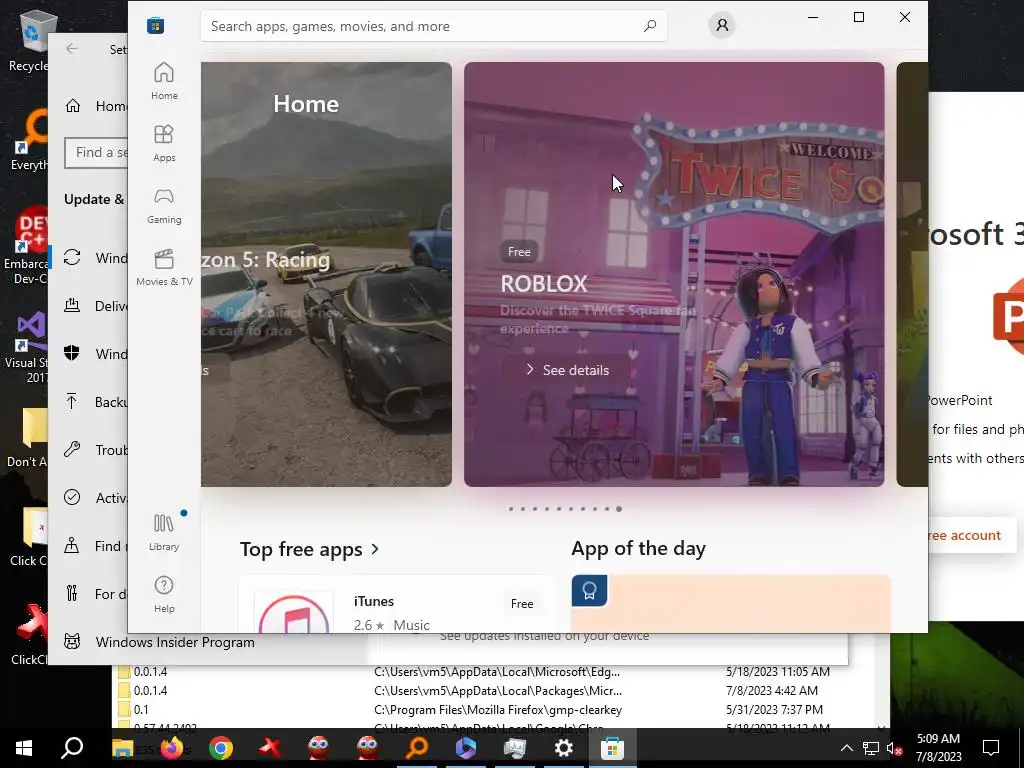Click the Find a setting search box
1024x768 pixels.
97,152
